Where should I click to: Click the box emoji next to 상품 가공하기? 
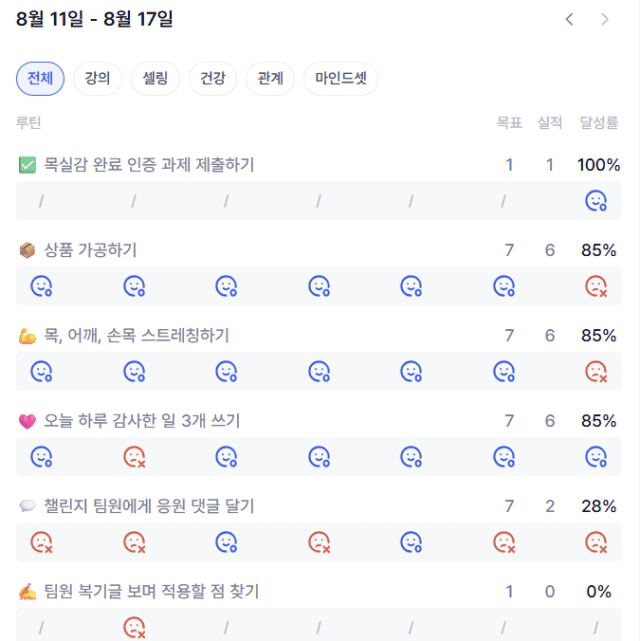27,250
